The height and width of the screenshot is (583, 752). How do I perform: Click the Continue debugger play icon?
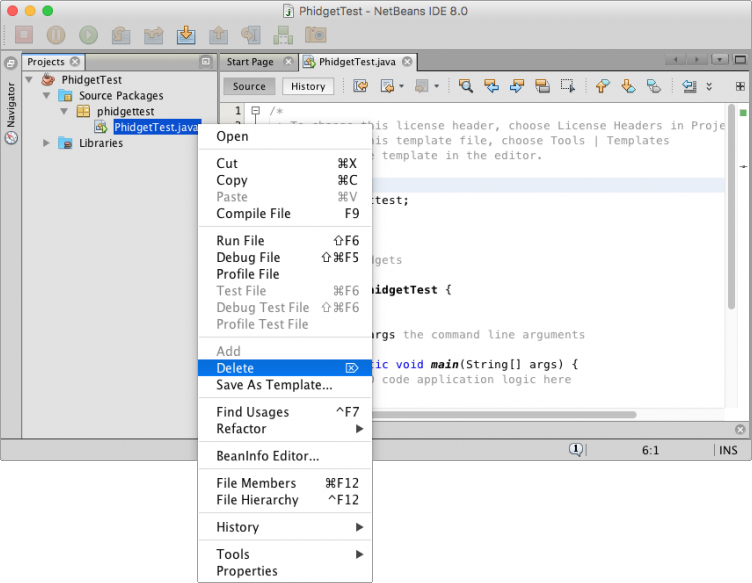pyautogui.click(x=88, y=35)
